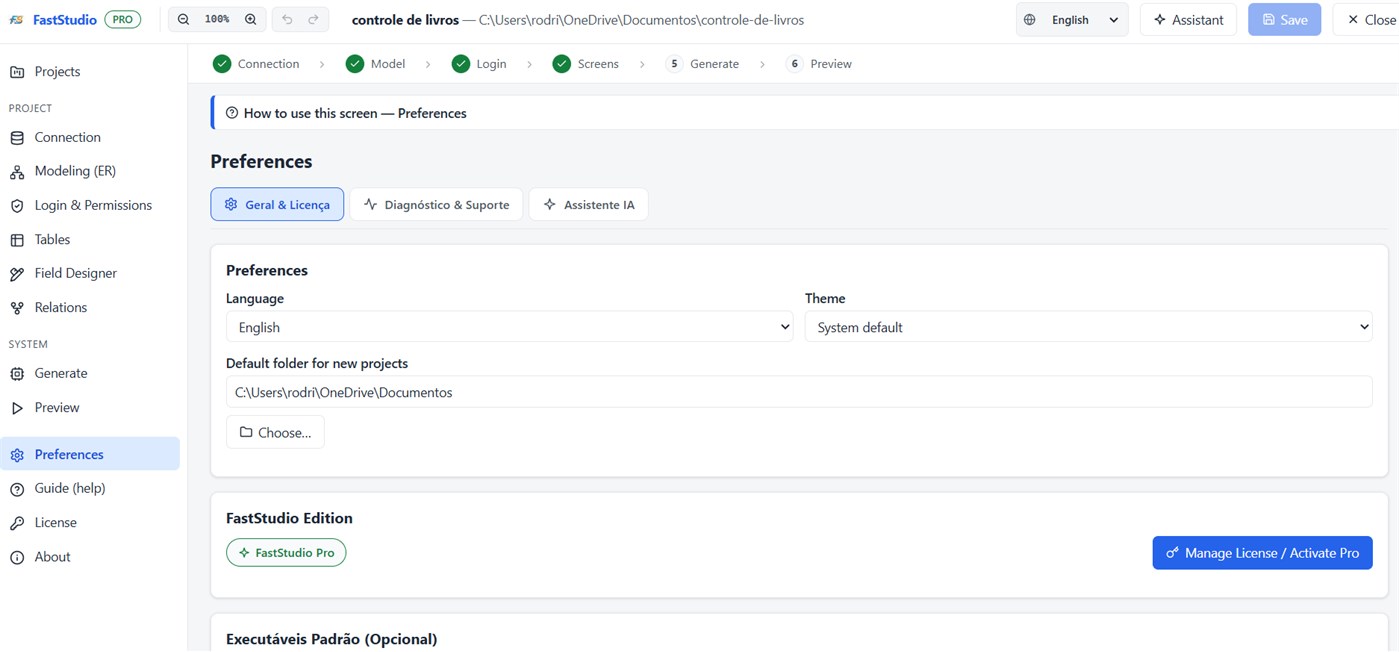Screen dimensions: 1399x652
Task: Open the Assistente IA tab
Action: pyautogui.click(x=589, y=204)
